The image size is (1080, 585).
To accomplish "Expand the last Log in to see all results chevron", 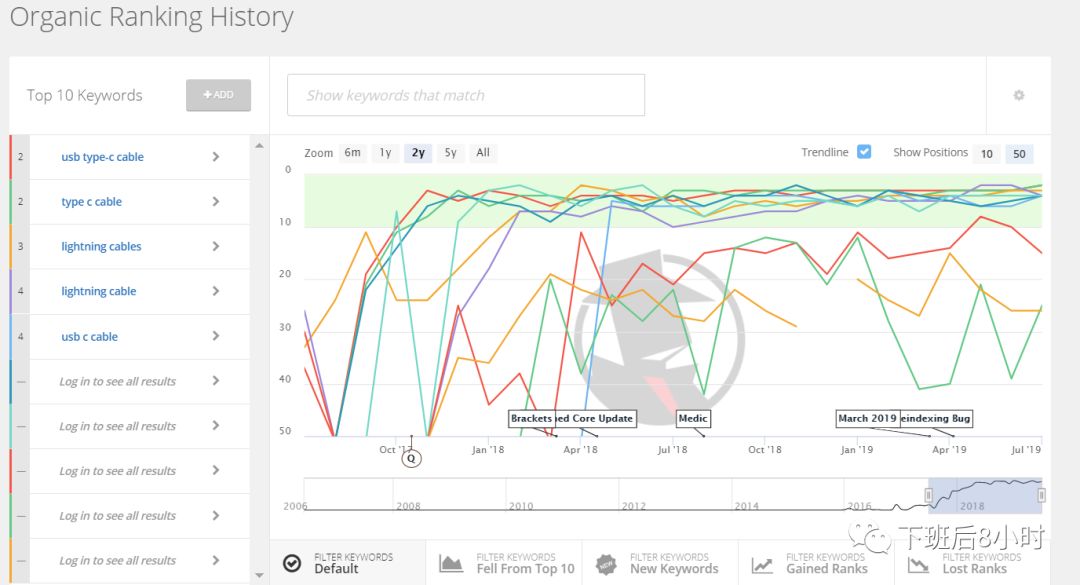I will 216,560.
